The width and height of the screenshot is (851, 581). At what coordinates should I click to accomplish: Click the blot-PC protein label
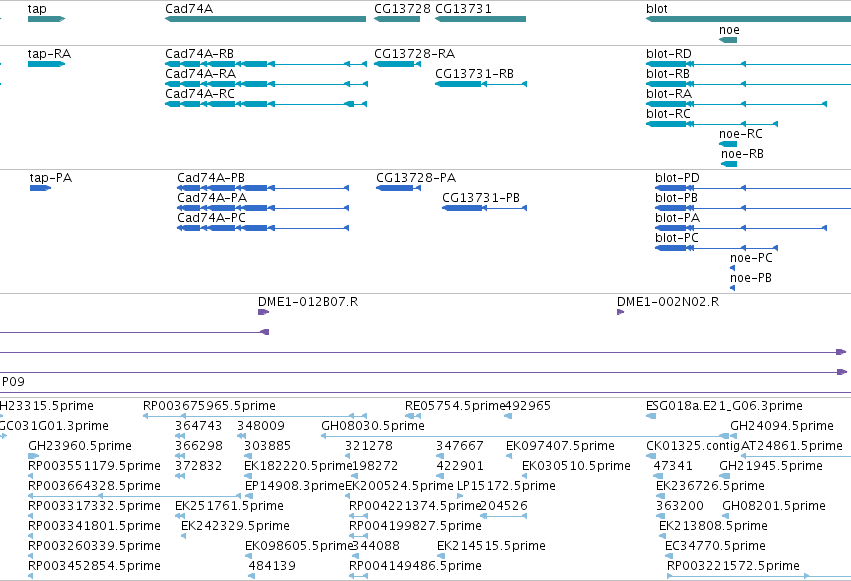[x=677, y=238]
